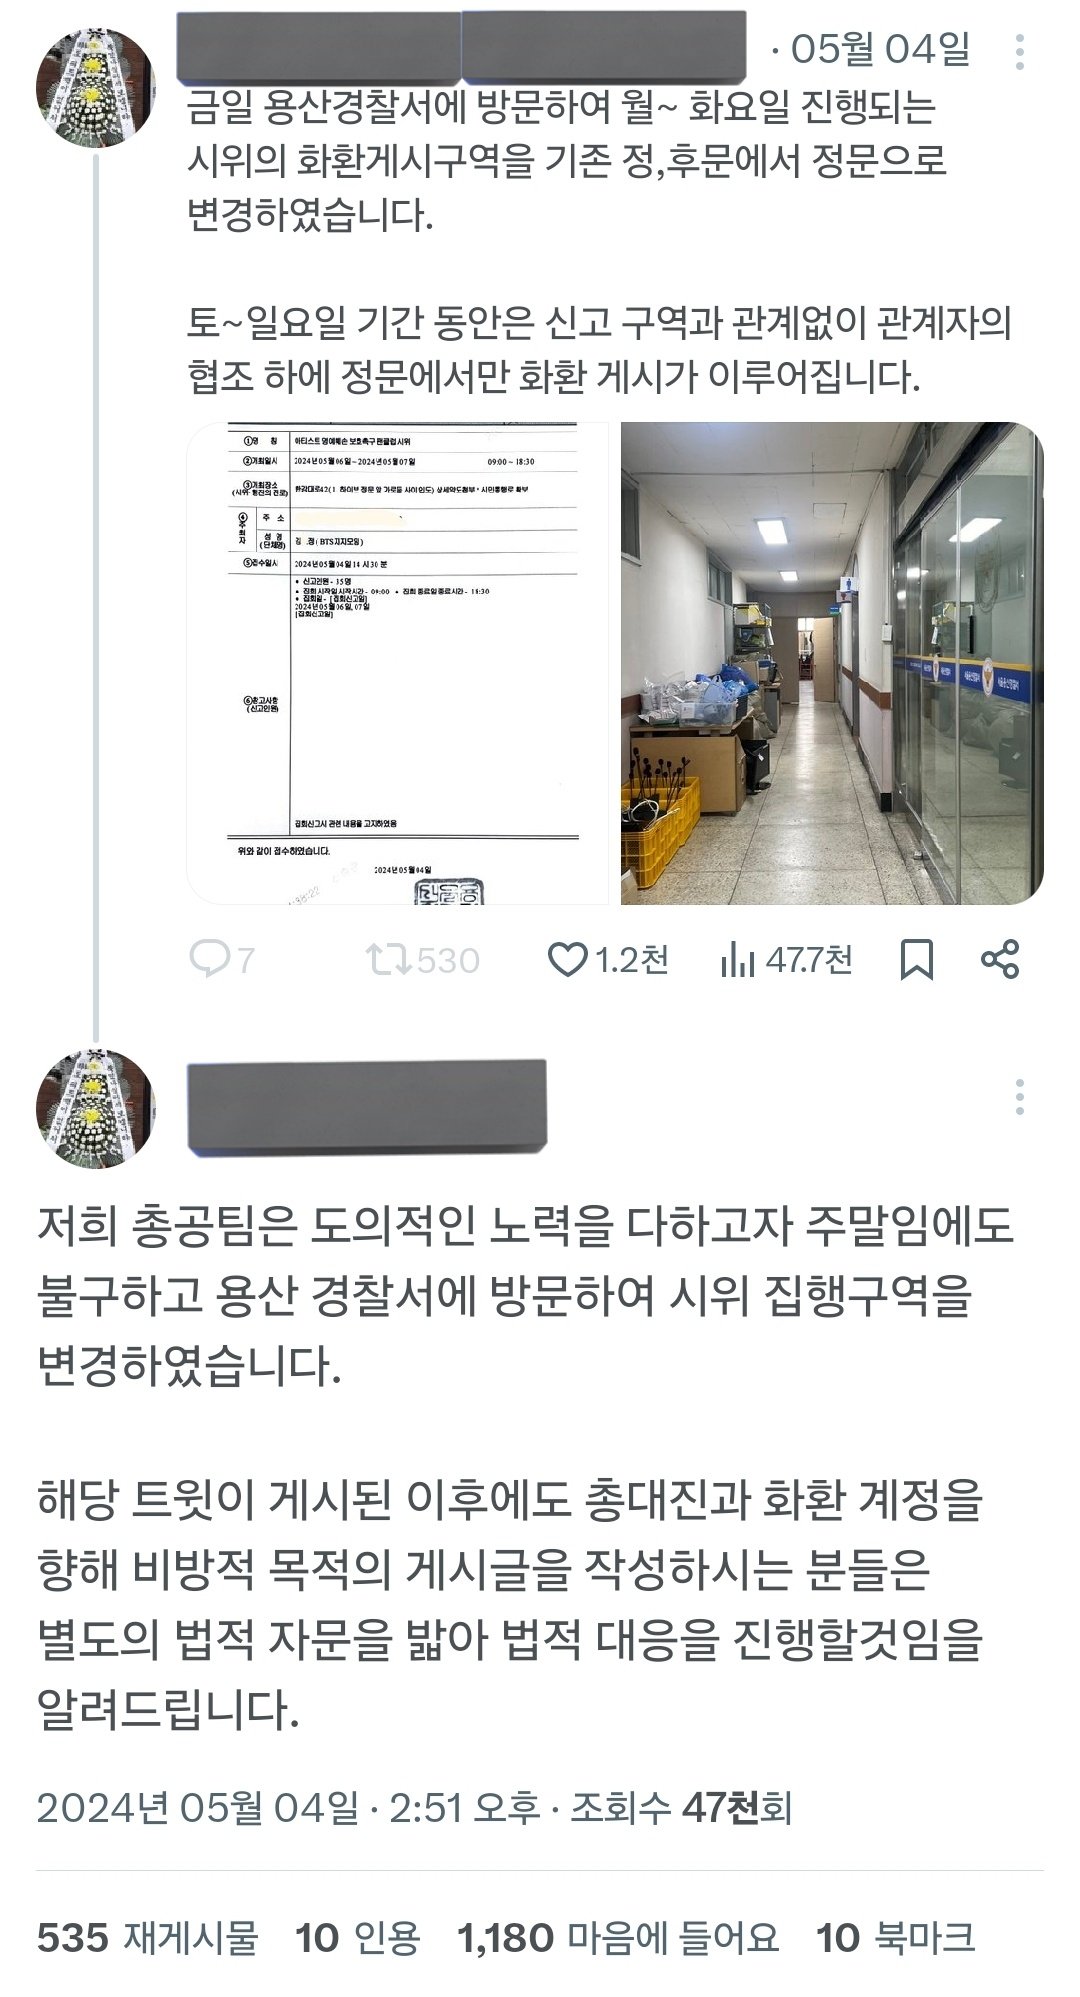Open the police station hallway photo
Image resolution: width=1080 pixels, height=1997 pixels.
tap(832, 663)
